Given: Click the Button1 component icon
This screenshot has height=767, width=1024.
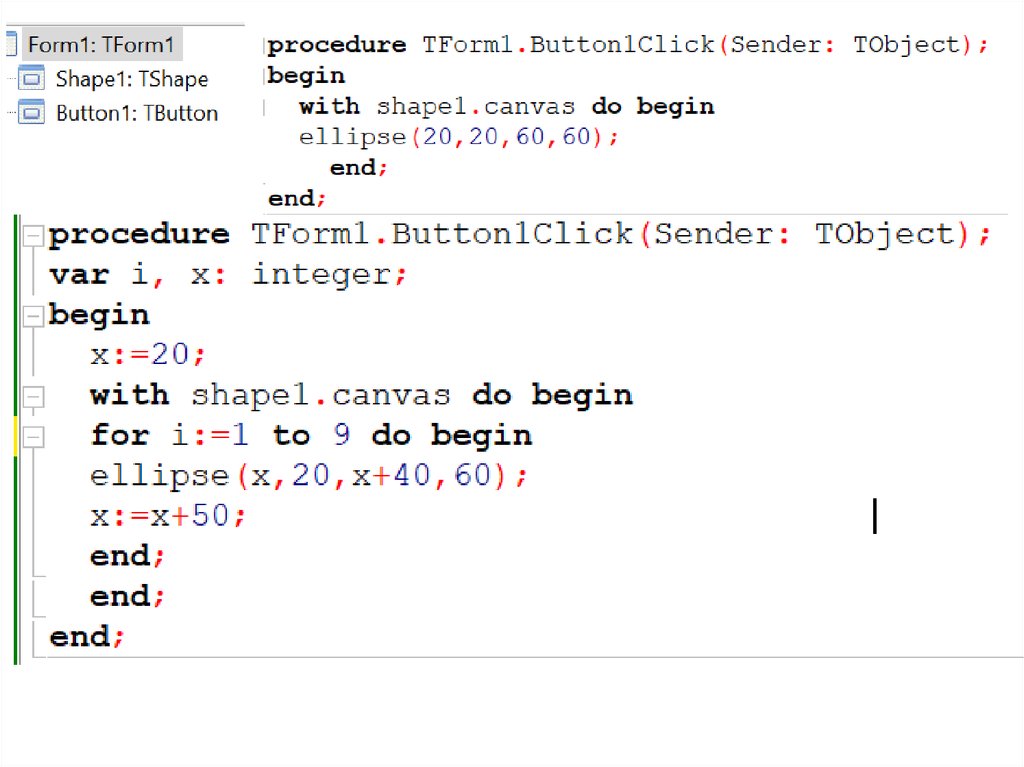Looking at the screenshot, I should [32, 113].
